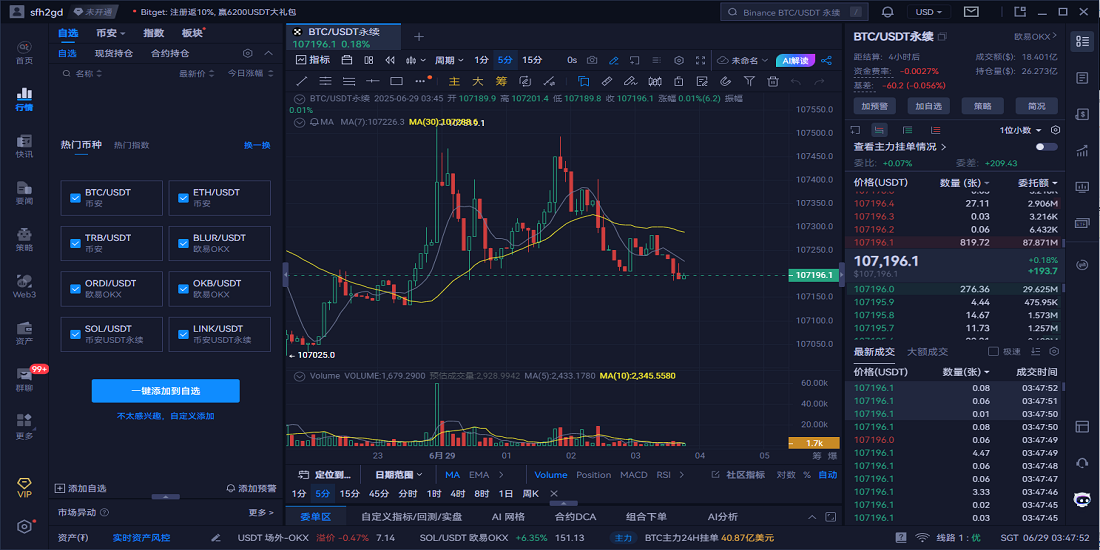Click the screenshot camera icon in chart toolbar
Image resolution: width=1100 pixels, height=550 pixels.
click(x=592, y=60)
